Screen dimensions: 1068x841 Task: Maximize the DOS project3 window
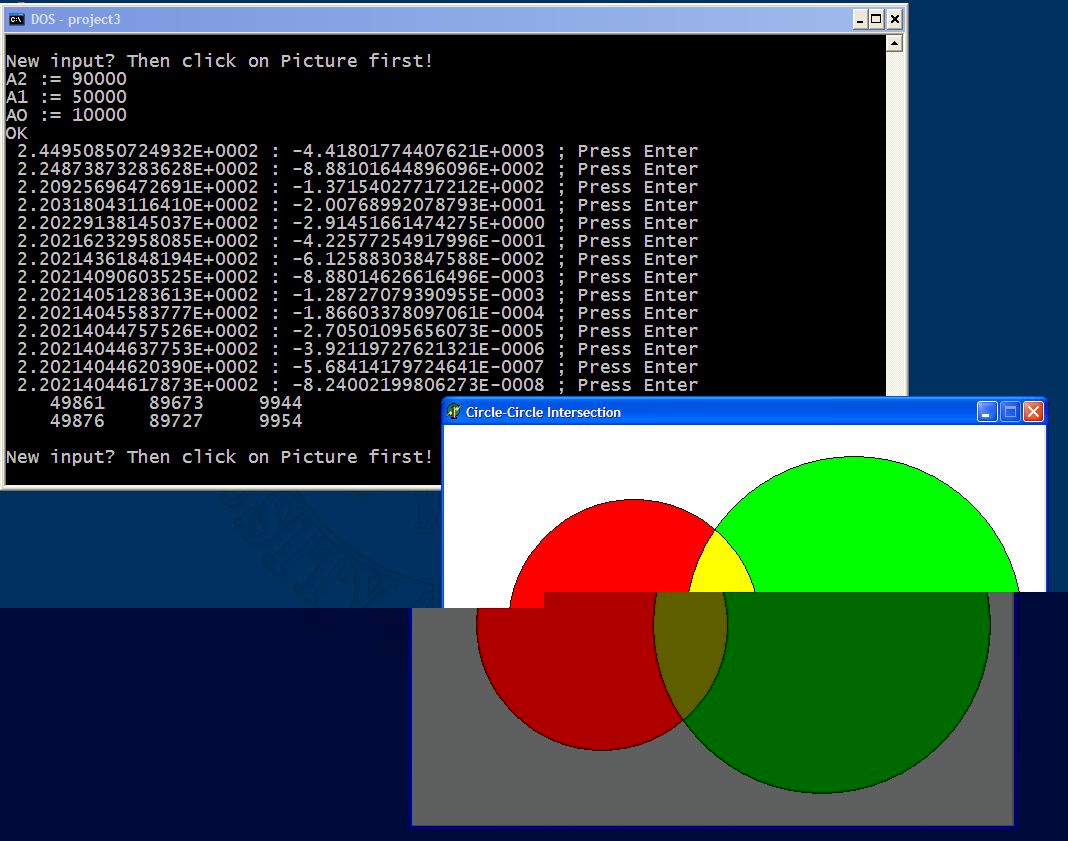pos(877,19)
